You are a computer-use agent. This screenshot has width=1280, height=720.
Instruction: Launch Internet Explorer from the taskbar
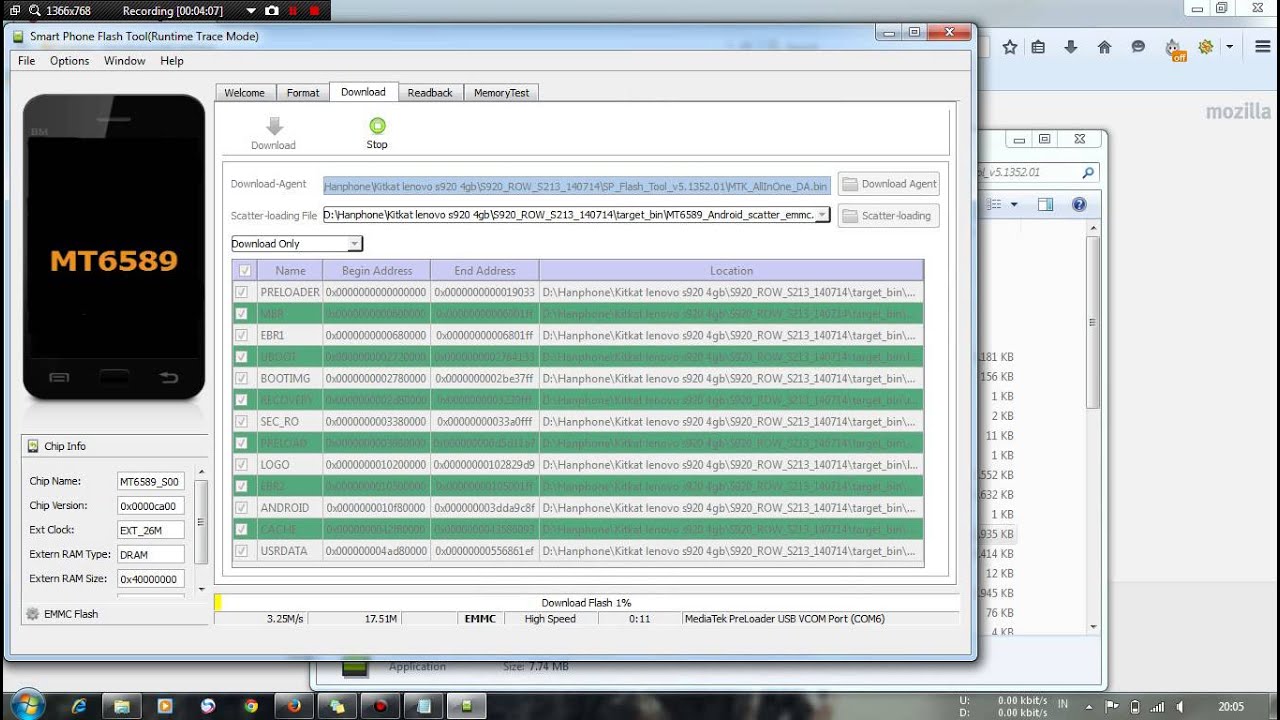coord(79,705)
